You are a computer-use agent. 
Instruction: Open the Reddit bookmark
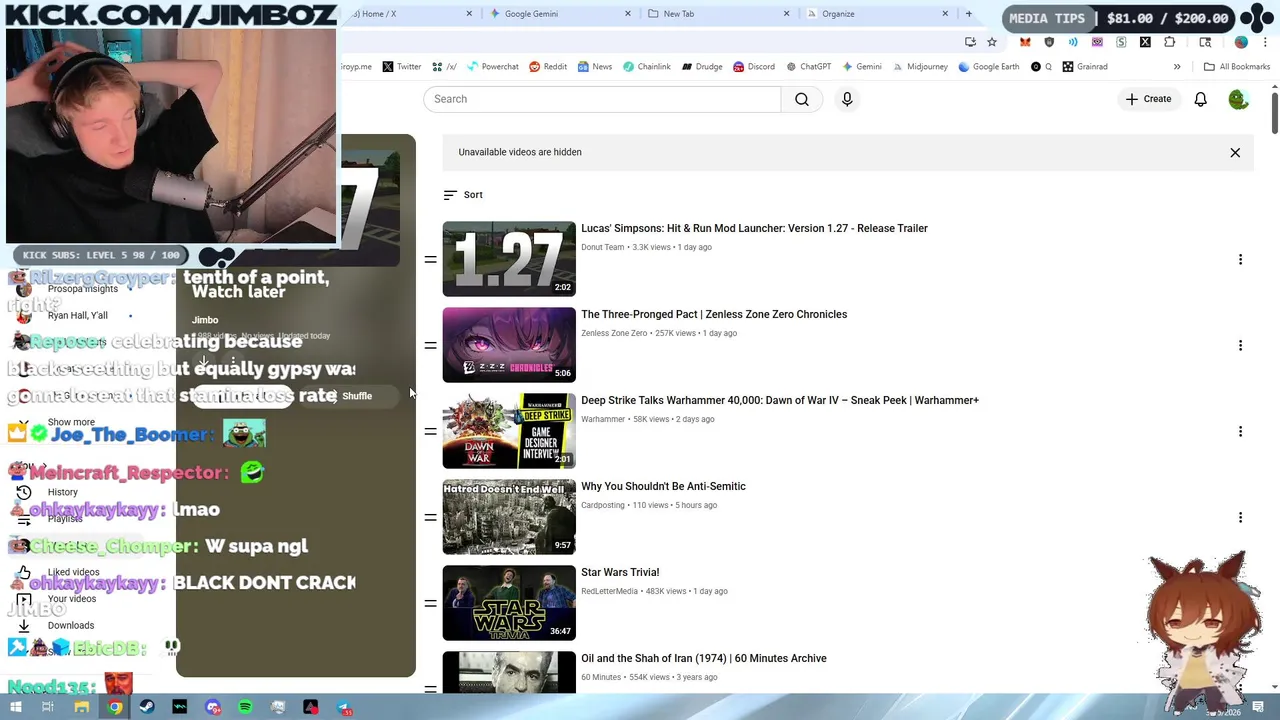[x=548, y=67]
